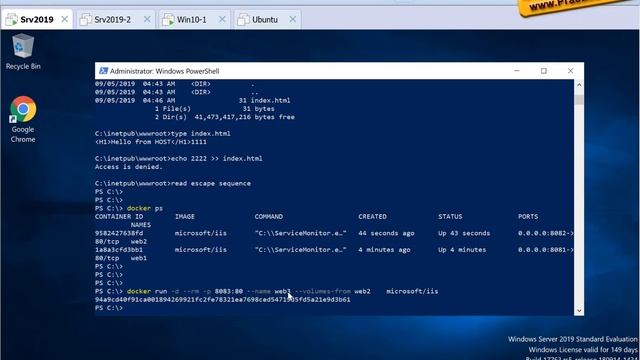The width and height of the screenshot is (640, 360).
Task: Minimize the PowerShell window
Action: pyautogui.click(x=517, y=71)
